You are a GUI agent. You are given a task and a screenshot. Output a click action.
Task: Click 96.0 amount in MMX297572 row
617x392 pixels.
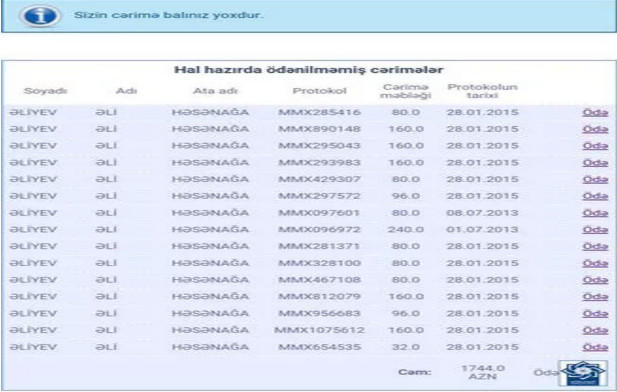[x=406, y=196]
